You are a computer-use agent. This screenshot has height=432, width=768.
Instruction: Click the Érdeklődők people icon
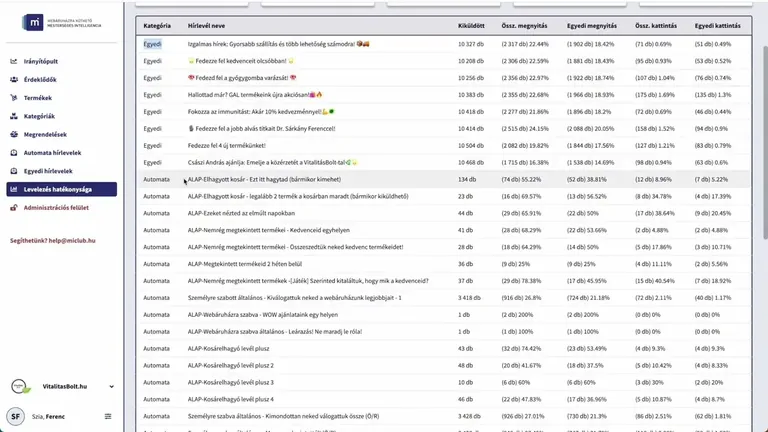tap(14, 79)
